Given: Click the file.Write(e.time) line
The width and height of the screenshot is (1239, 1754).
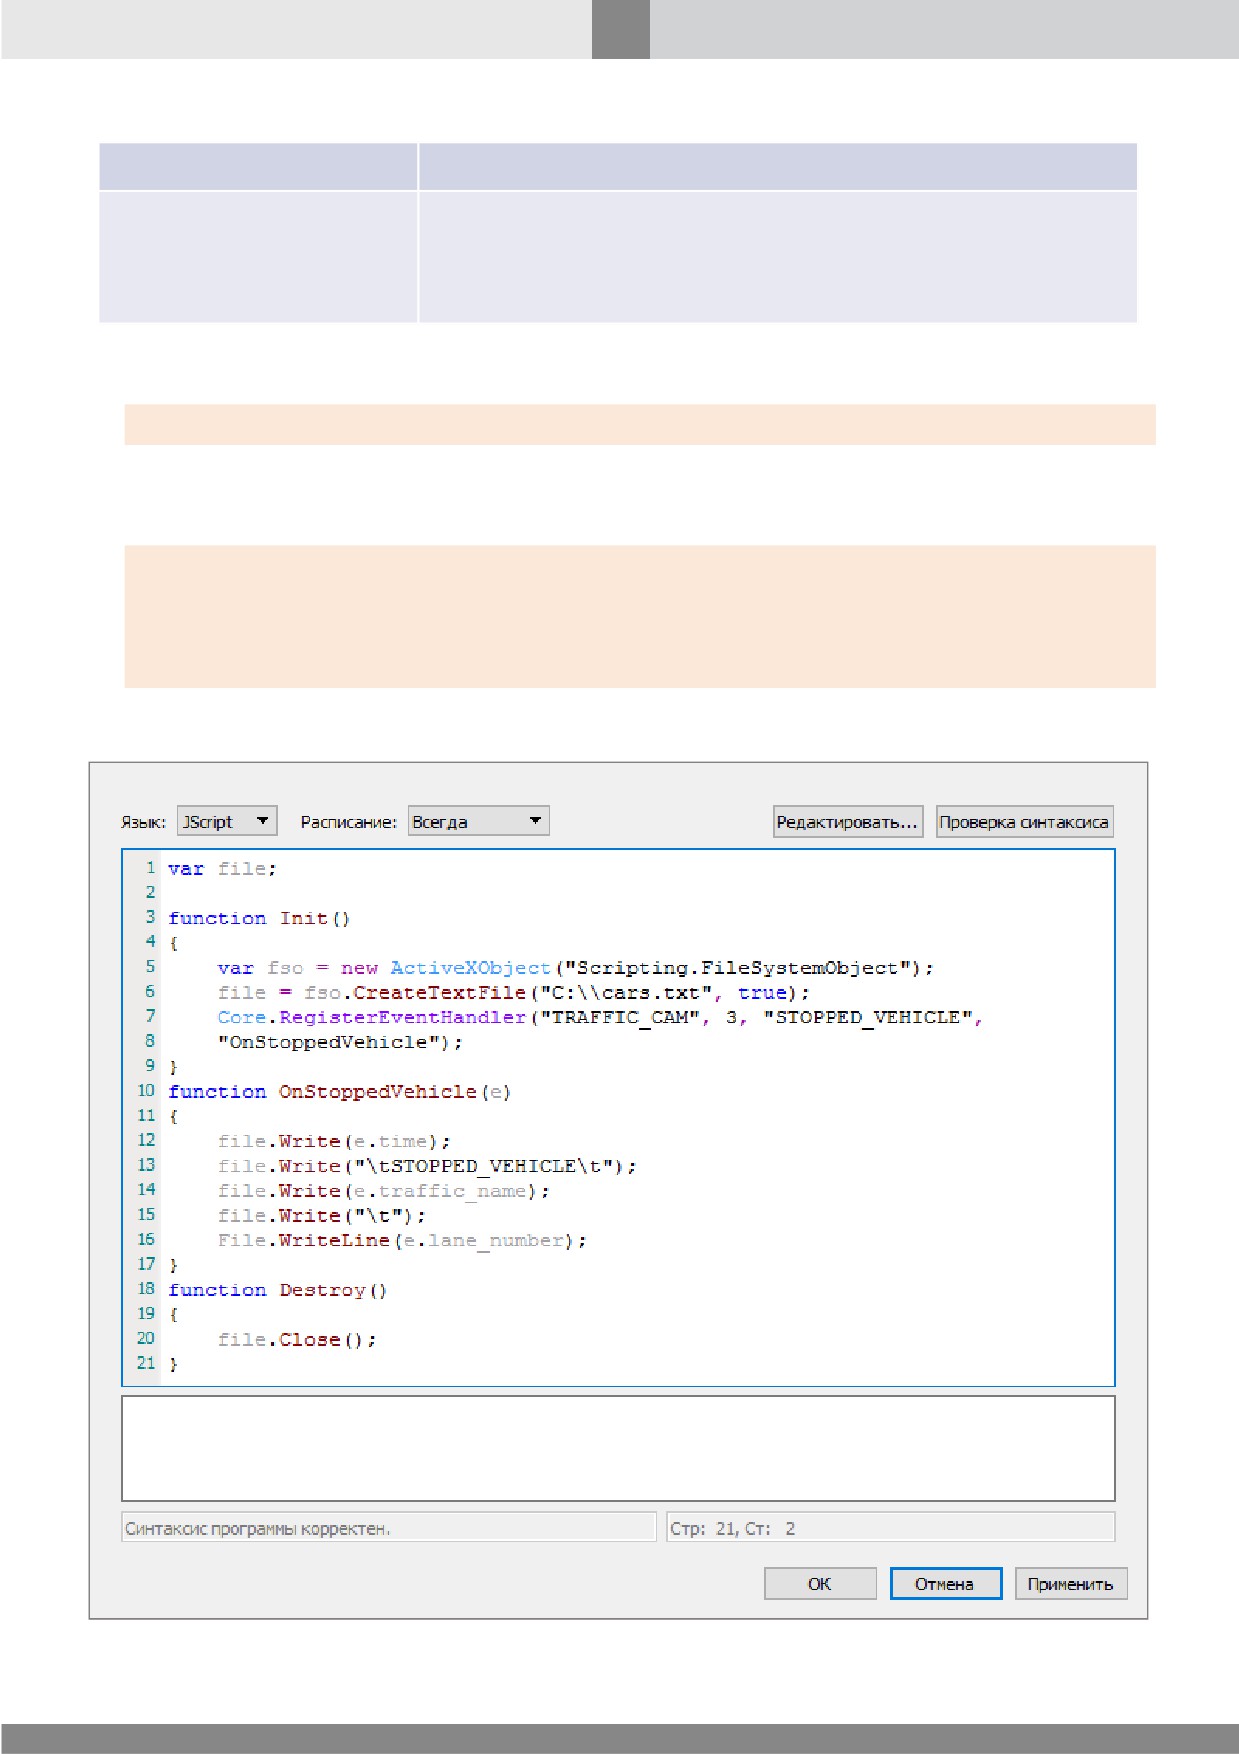Looking at the screenshot, I should 334,1141.
